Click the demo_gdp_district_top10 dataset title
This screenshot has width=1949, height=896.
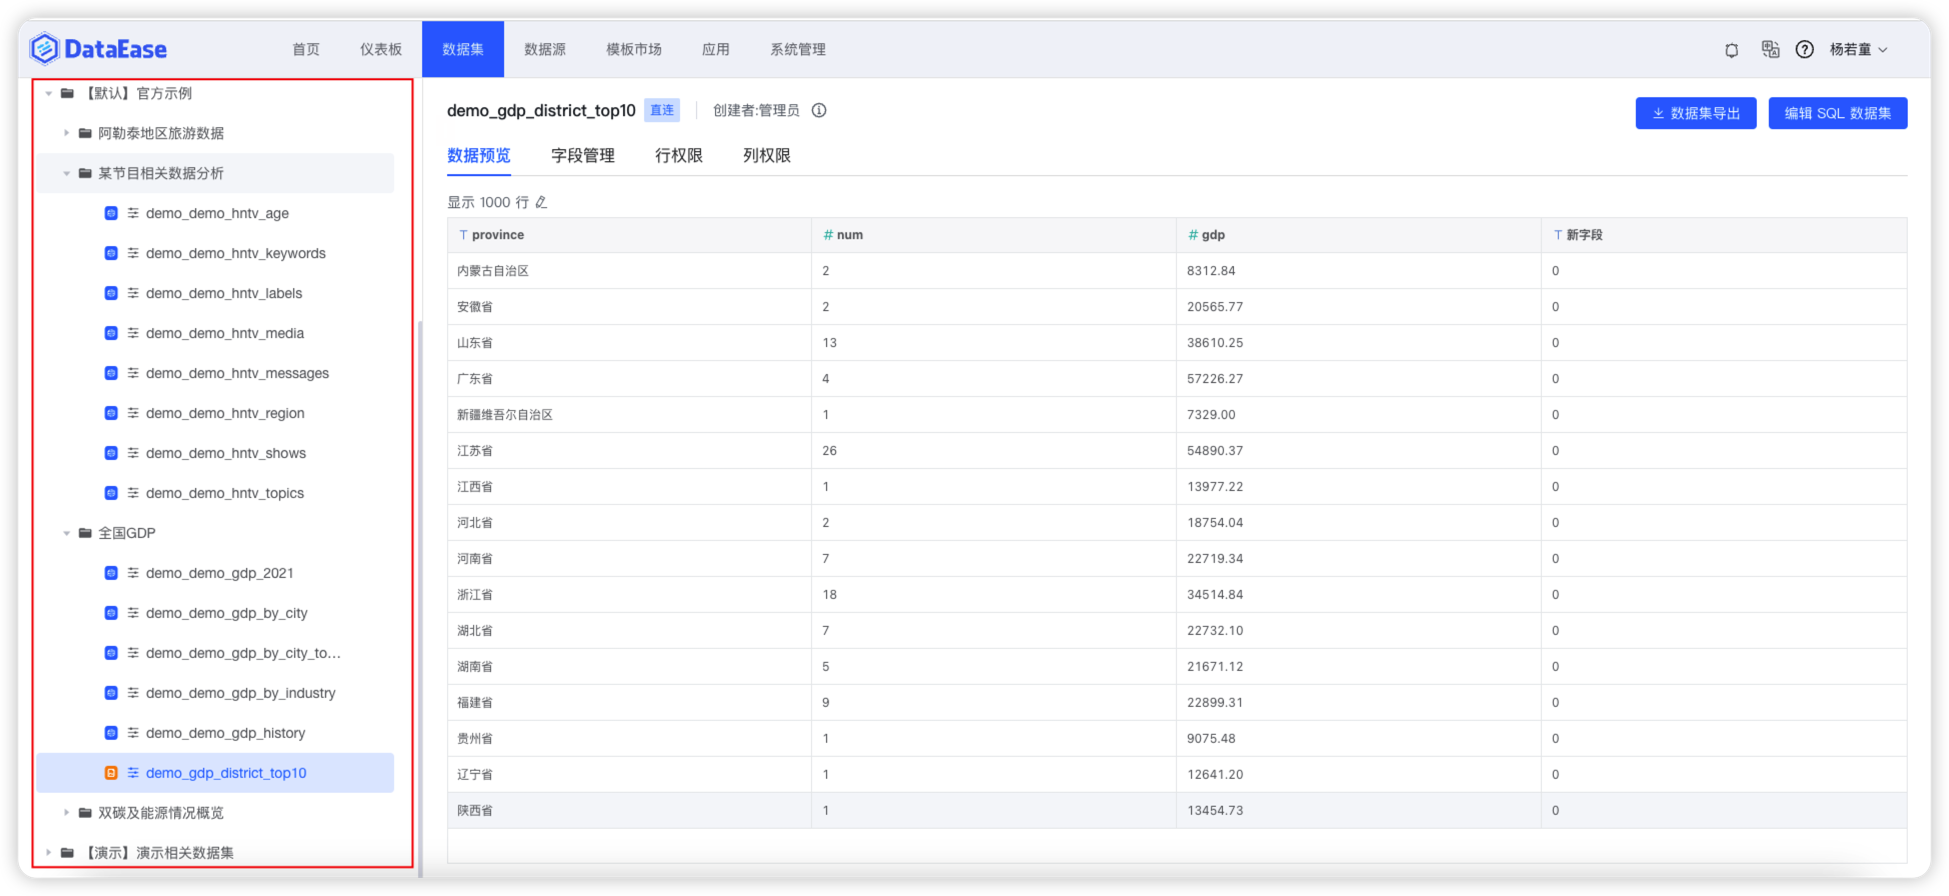541,110
